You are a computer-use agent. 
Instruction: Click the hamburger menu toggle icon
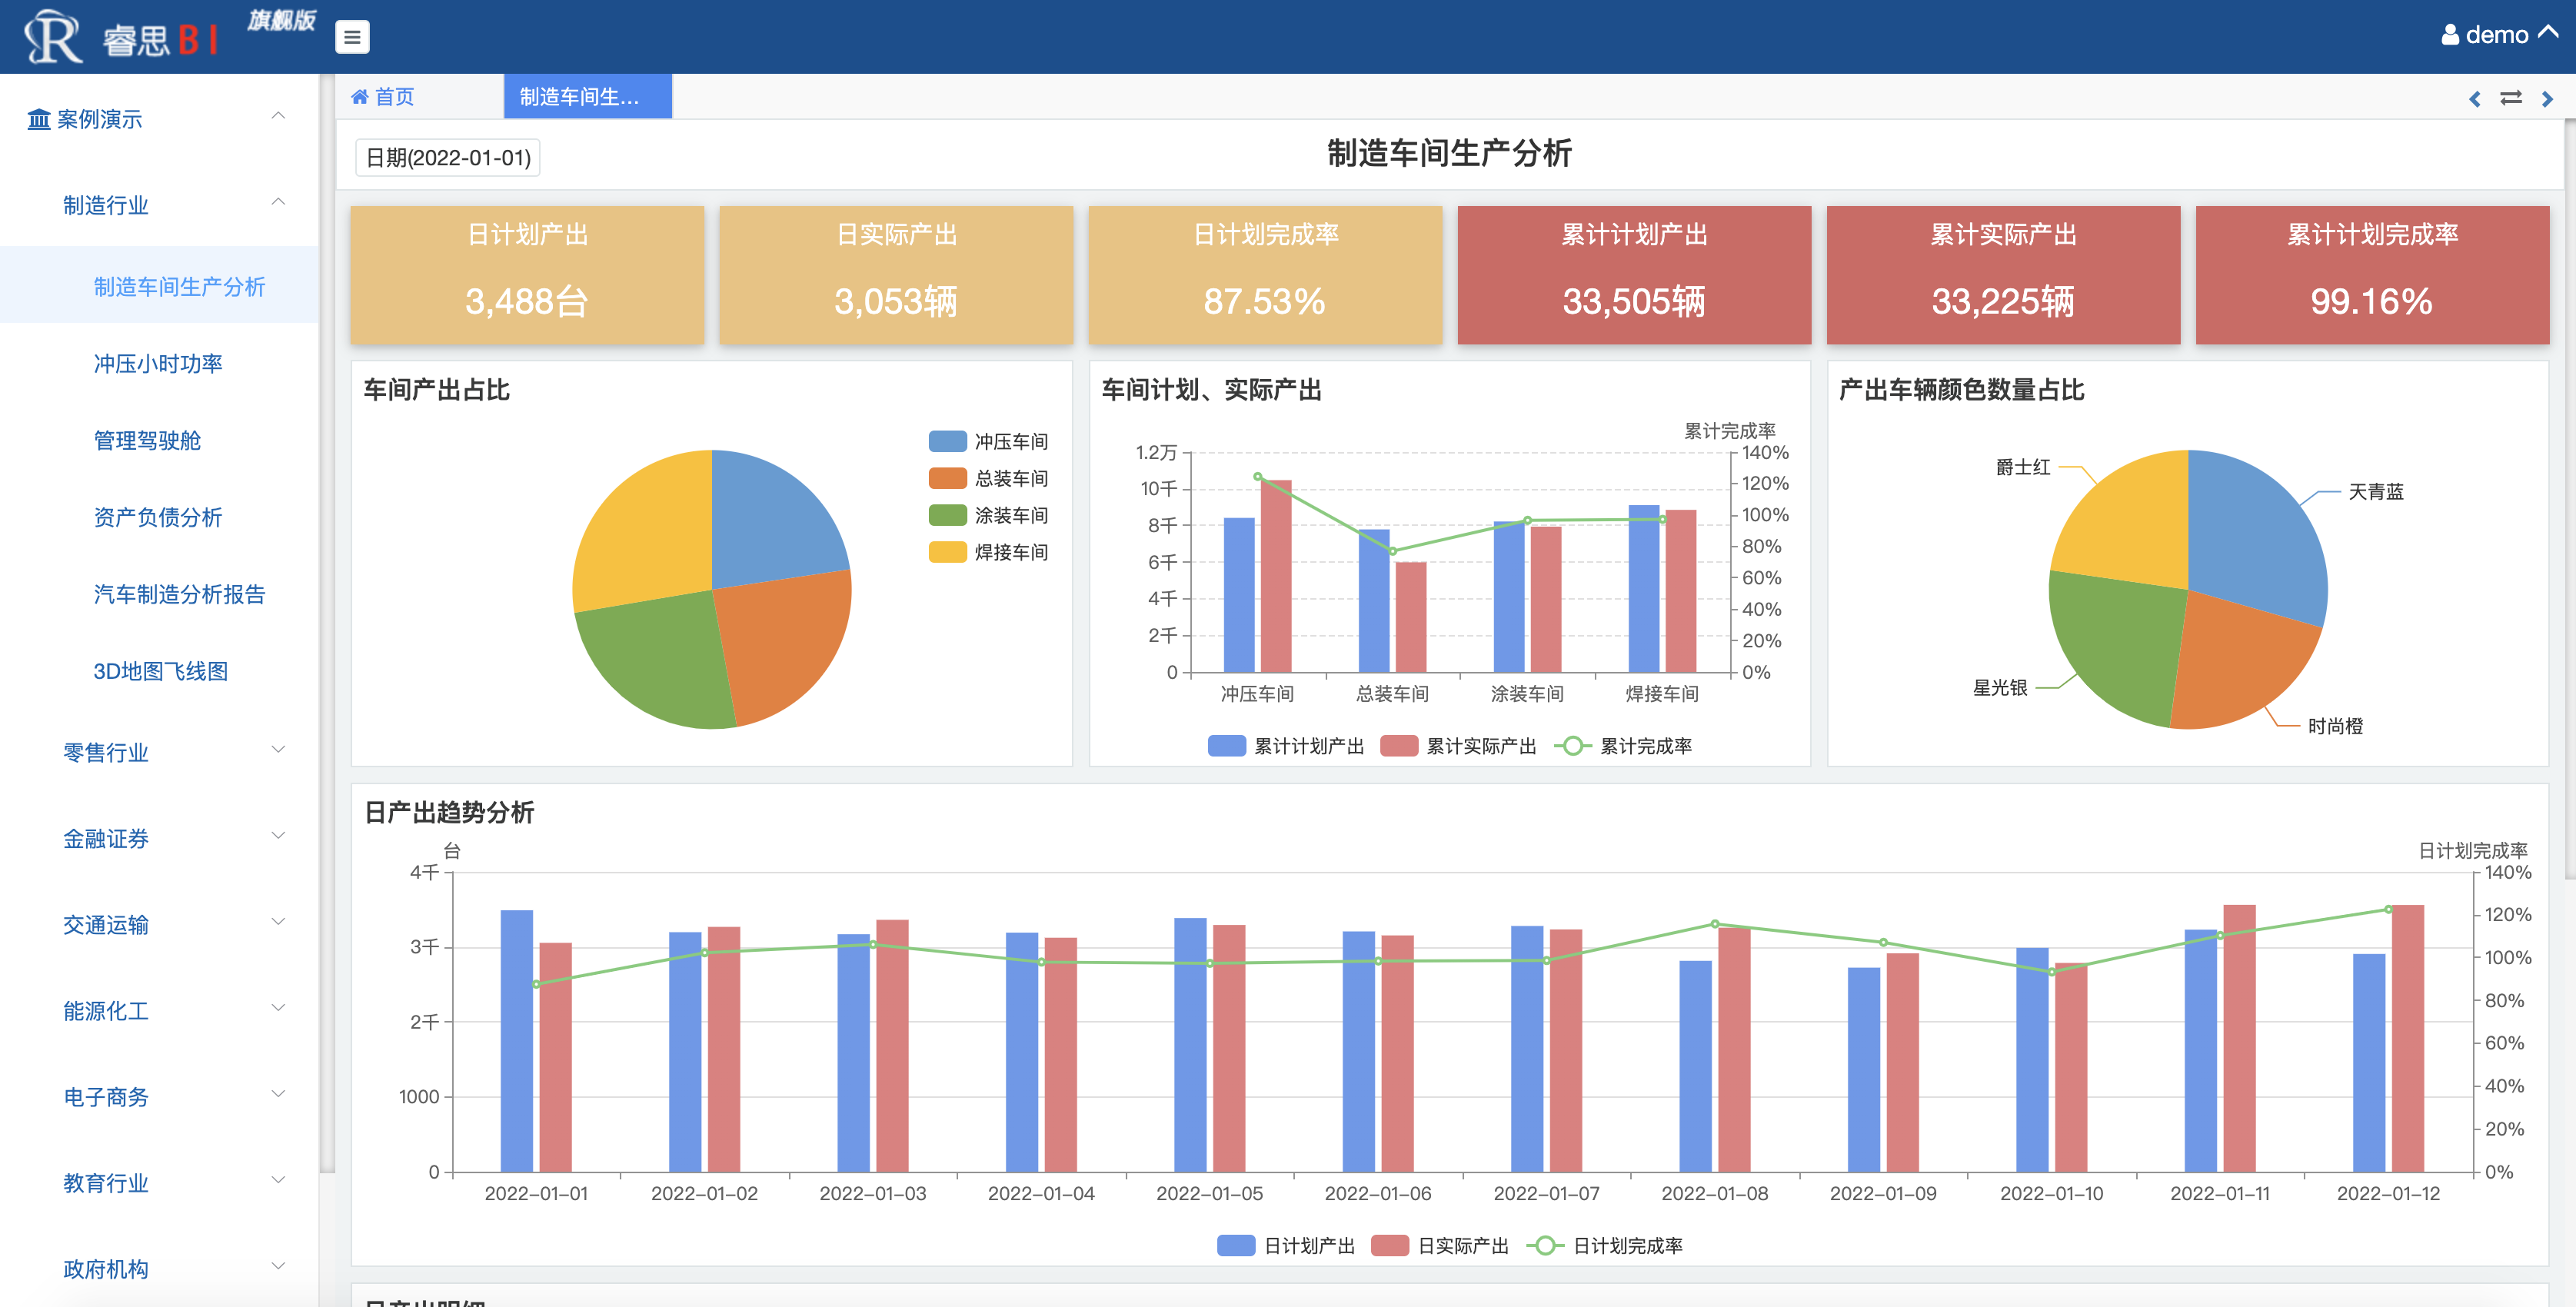coord(351,37)
